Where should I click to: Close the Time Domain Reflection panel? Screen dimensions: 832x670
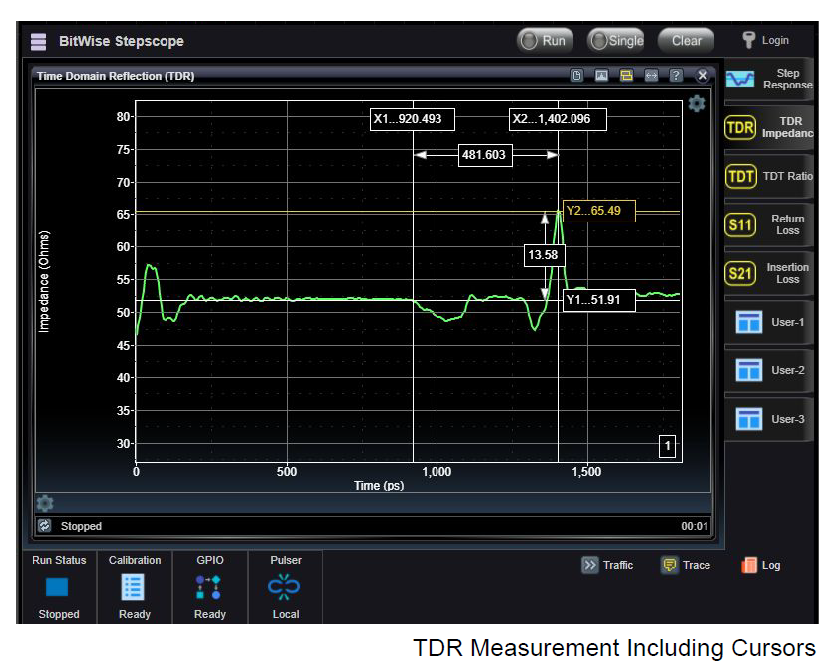pyautogui.click(x=703, y=76)
